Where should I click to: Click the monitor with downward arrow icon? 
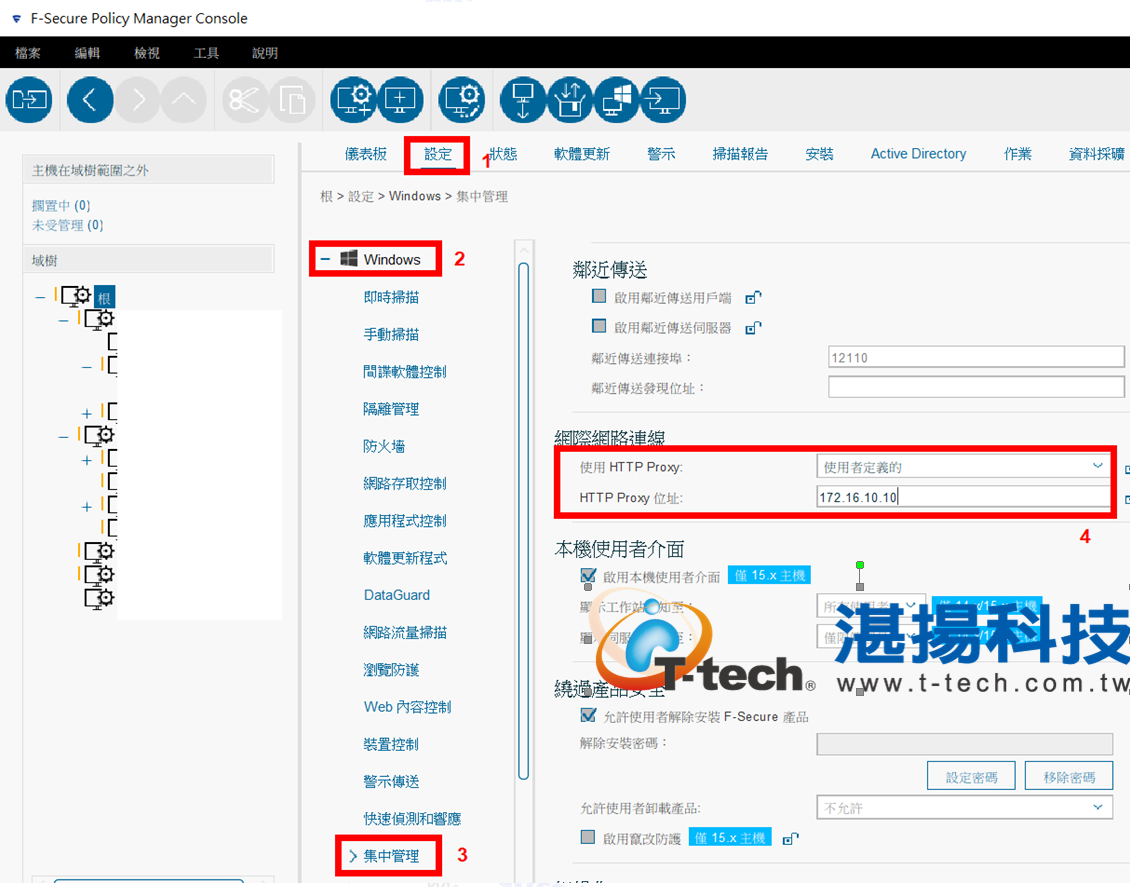click(x=523, y=99)
